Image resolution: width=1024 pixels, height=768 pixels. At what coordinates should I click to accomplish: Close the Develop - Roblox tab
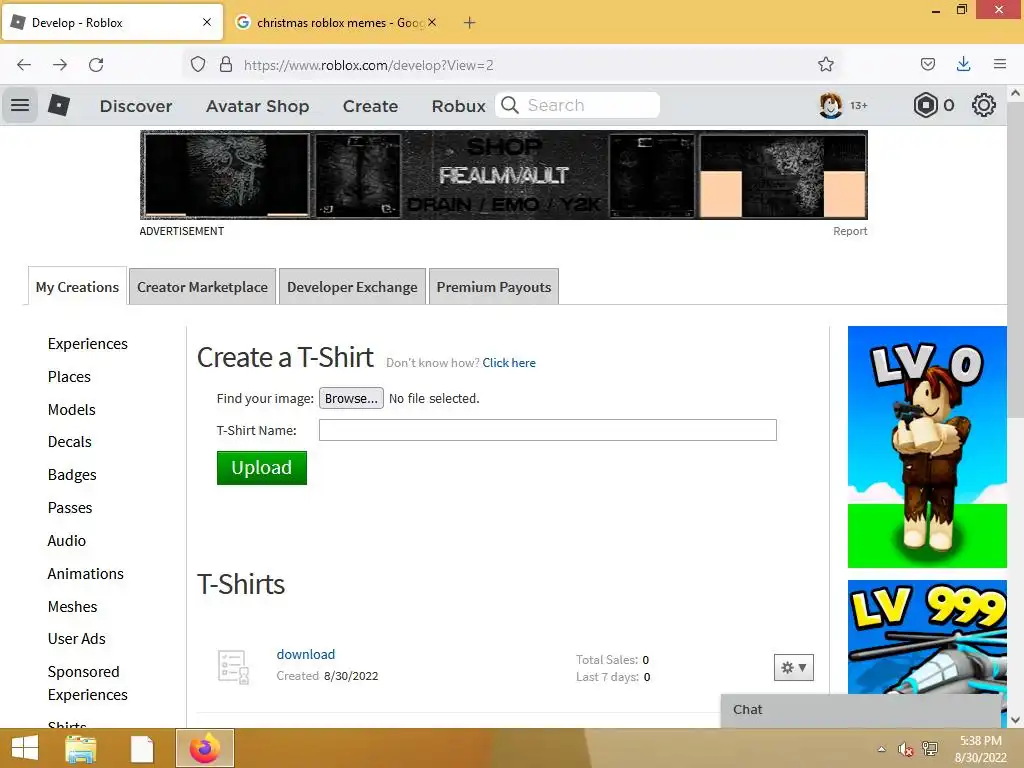(207, 22)
